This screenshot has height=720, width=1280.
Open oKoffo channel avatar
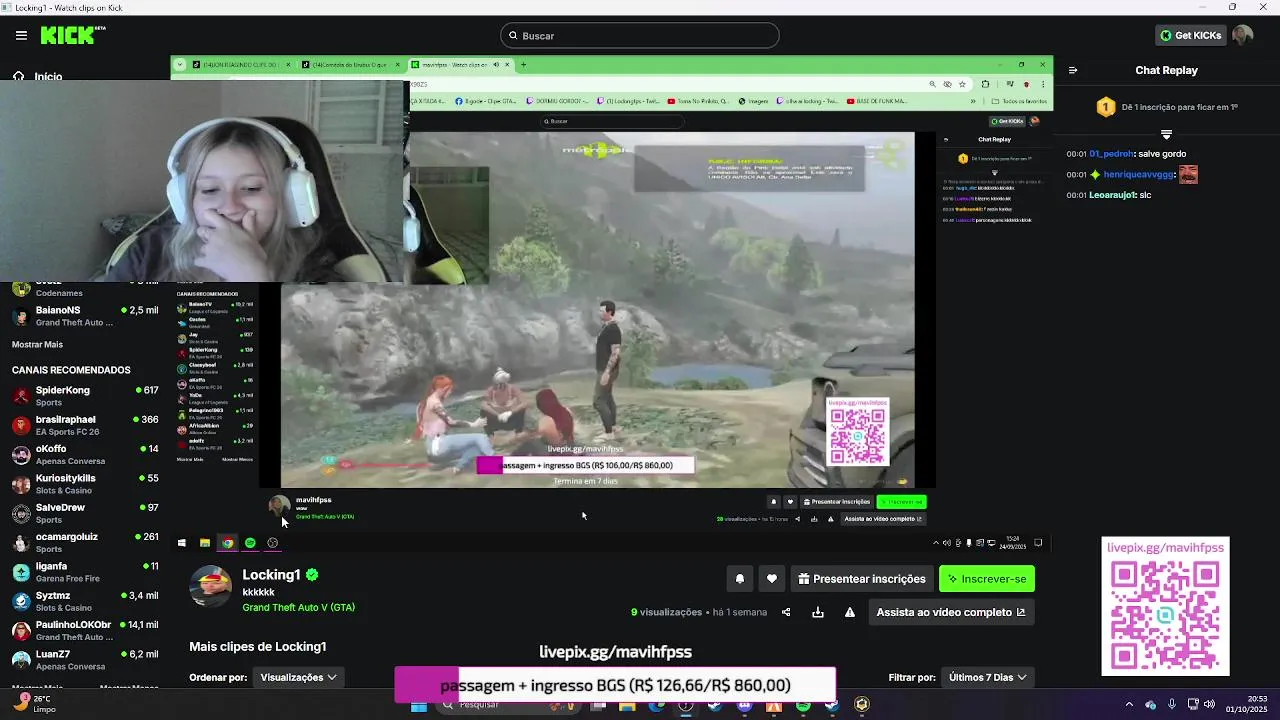coord(21,455)
